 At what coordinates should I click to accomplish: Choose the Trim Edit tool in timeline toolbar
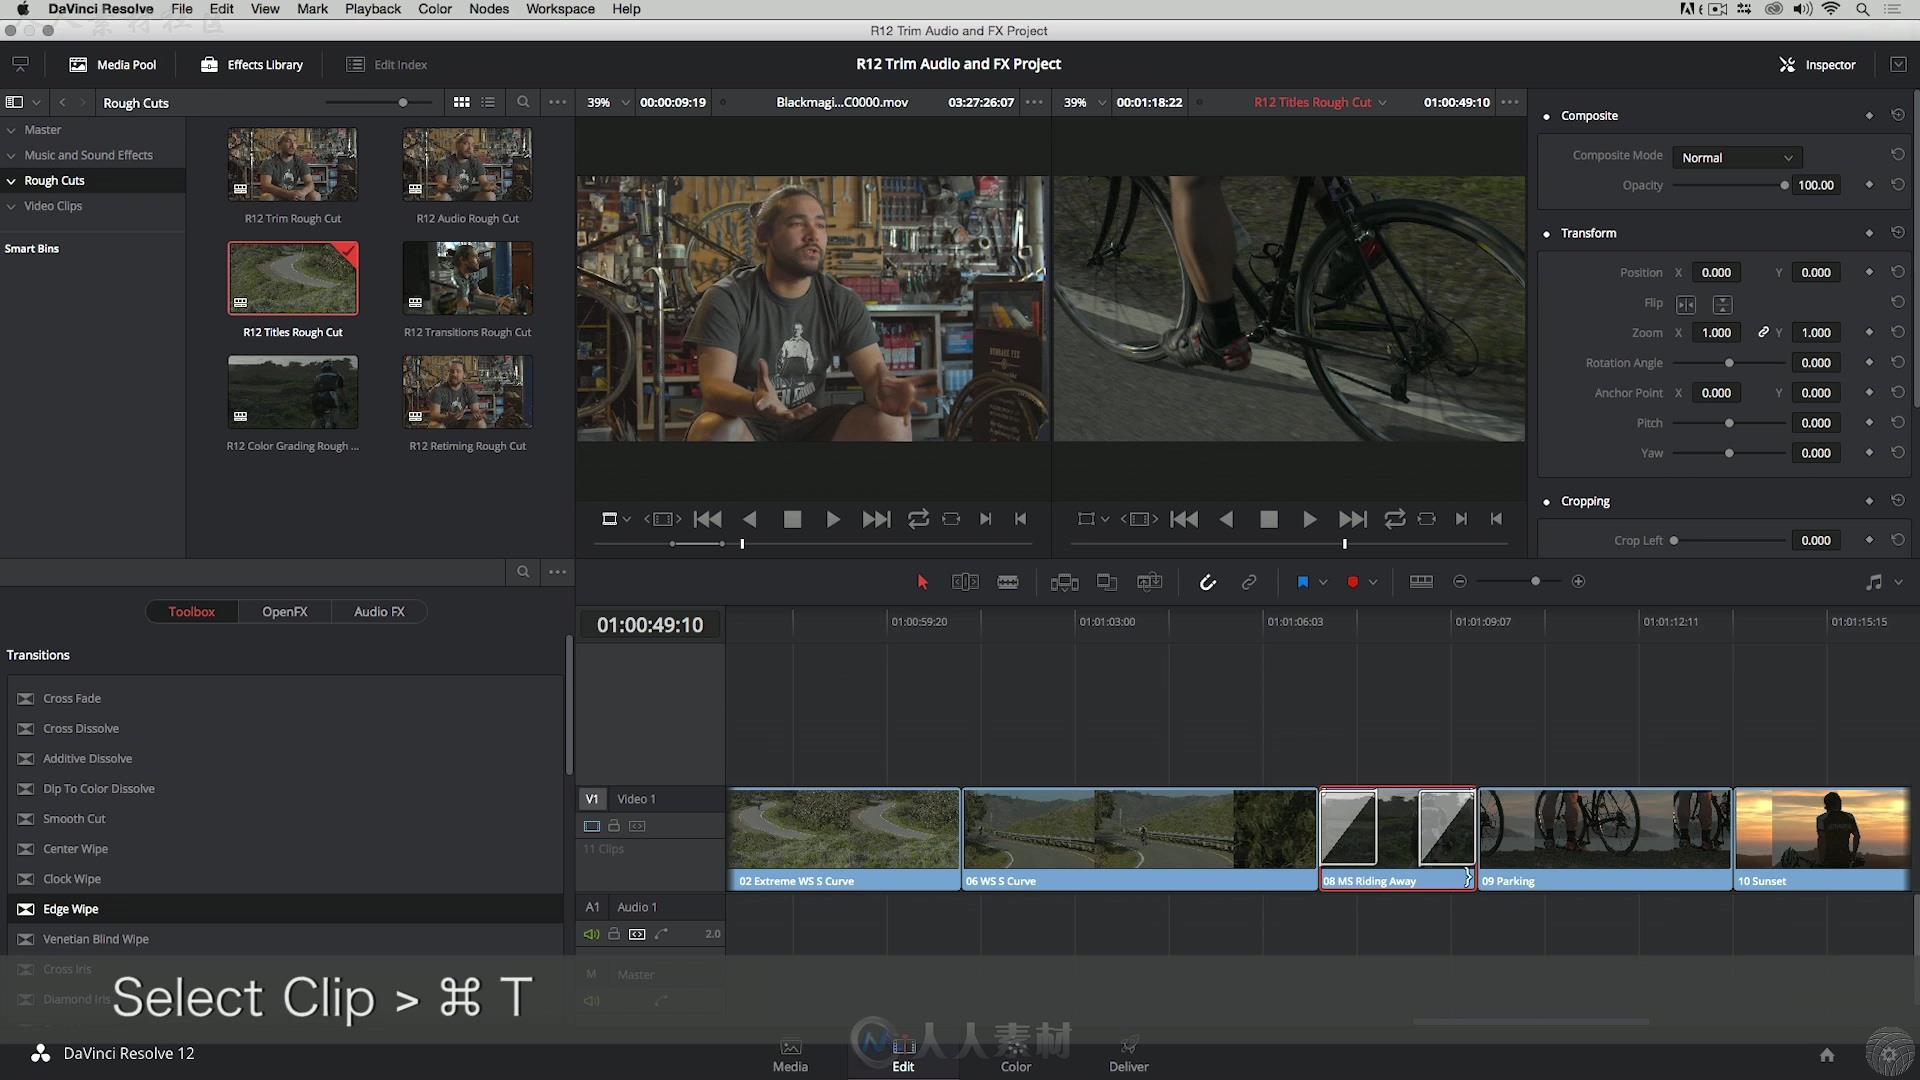click(x=965, y=582)
